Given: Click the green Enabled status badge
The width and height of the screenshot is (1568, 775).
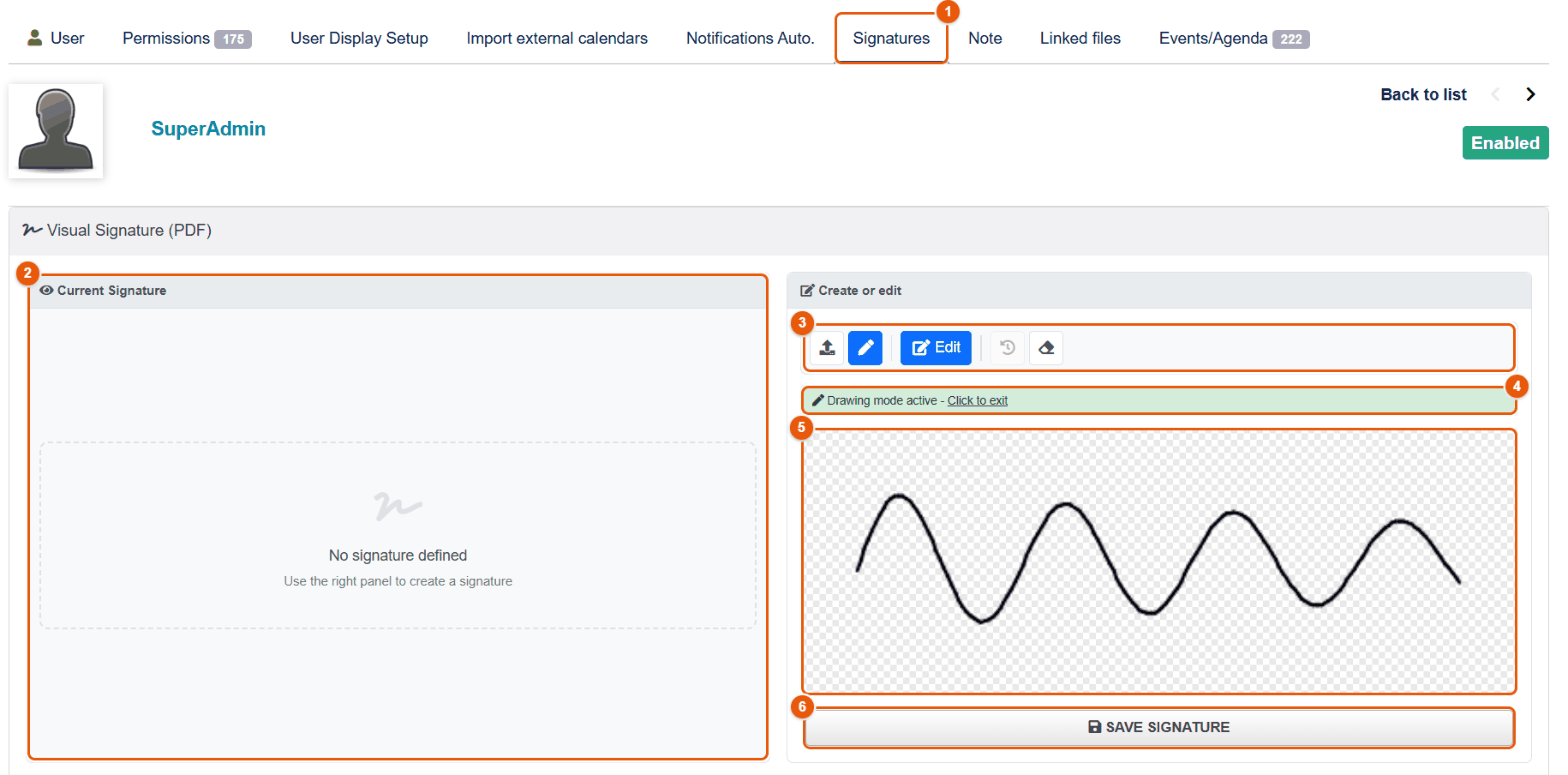Looking at the screenshot, I should click(1505, 143).
